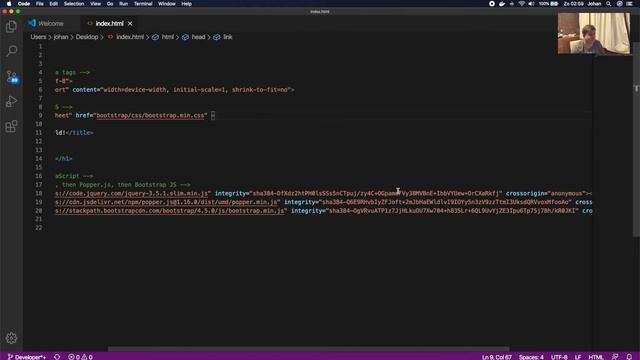
Task: Click the LF end-of-line selector
Action: tap(578, 357)
